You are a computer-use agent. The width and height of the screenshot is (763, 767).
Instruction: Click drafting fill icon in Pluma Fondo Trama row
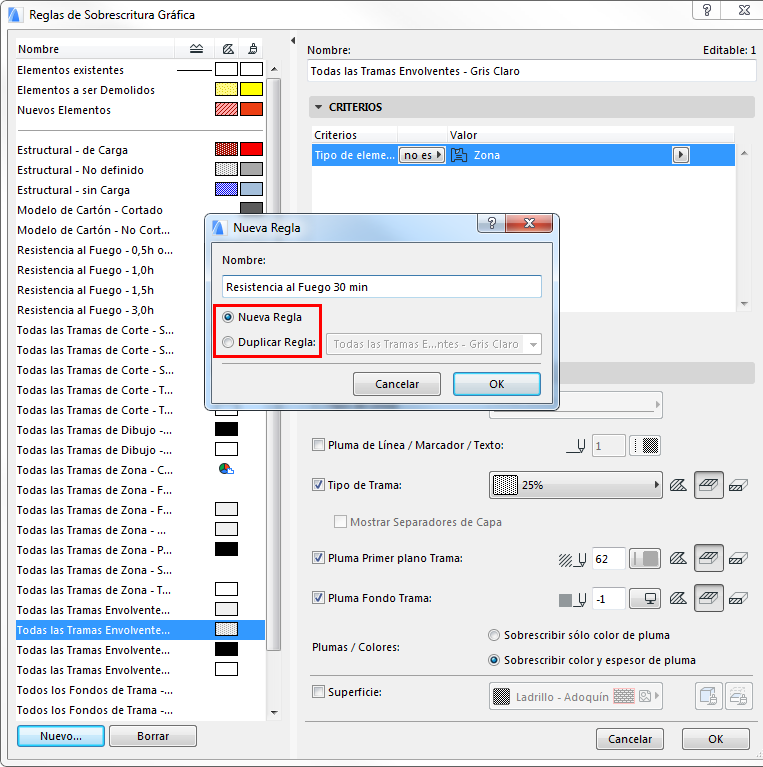click(678, 598)
